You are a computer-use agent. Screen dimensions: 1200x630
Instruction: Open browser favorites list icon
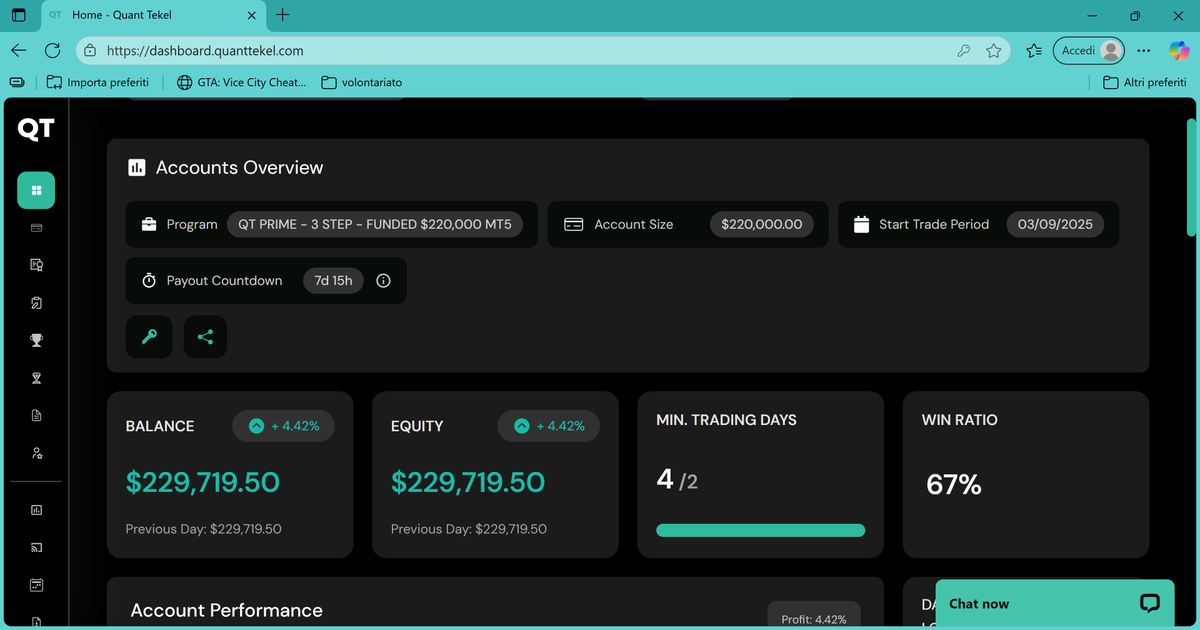coord(1034,50)
